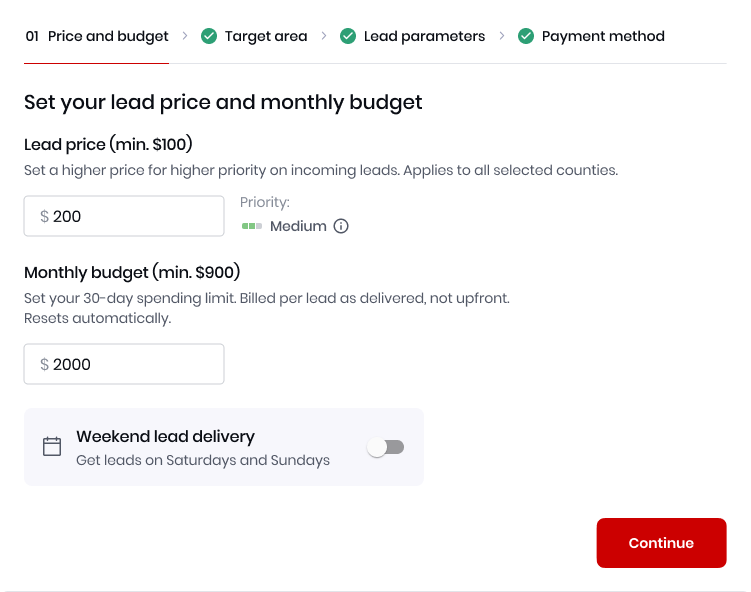Focus the Monthly budget input showing 2000
Screen dimensions: 751x592
coord(124,364)
